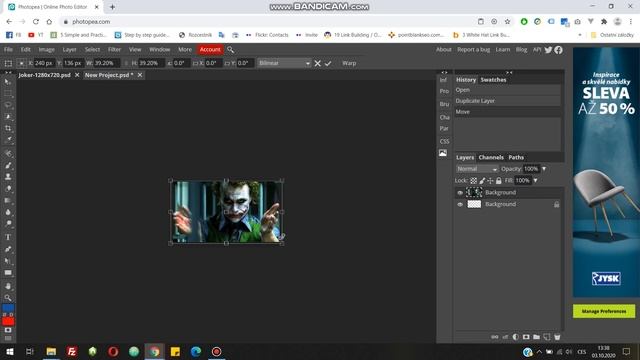Collapse the right panels via arrows

point(509,72)
